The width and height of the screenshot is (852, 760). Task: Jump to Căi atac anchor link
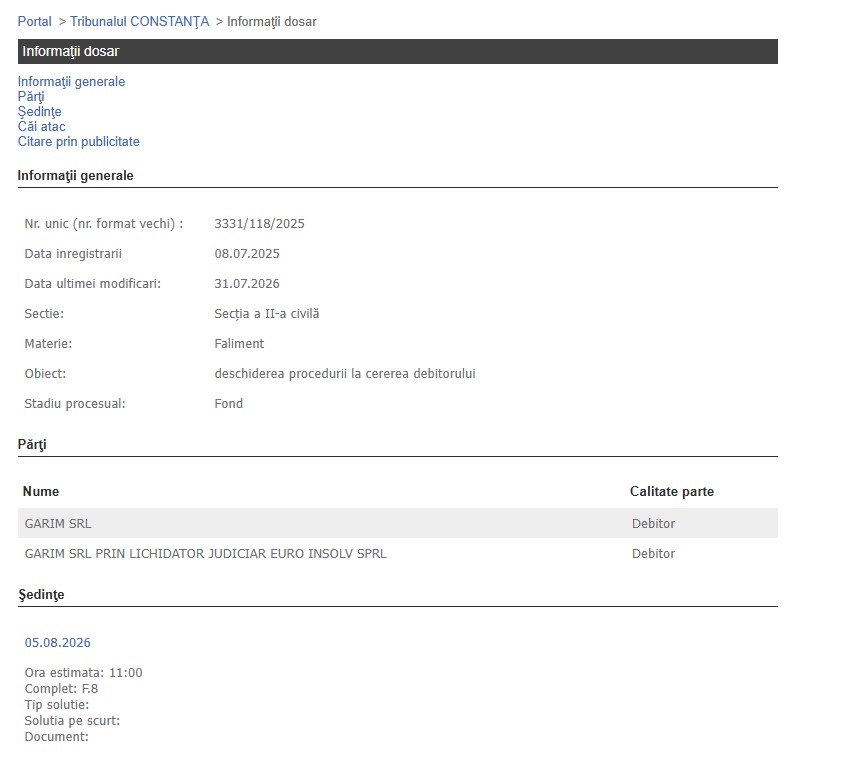click(41, 127)
